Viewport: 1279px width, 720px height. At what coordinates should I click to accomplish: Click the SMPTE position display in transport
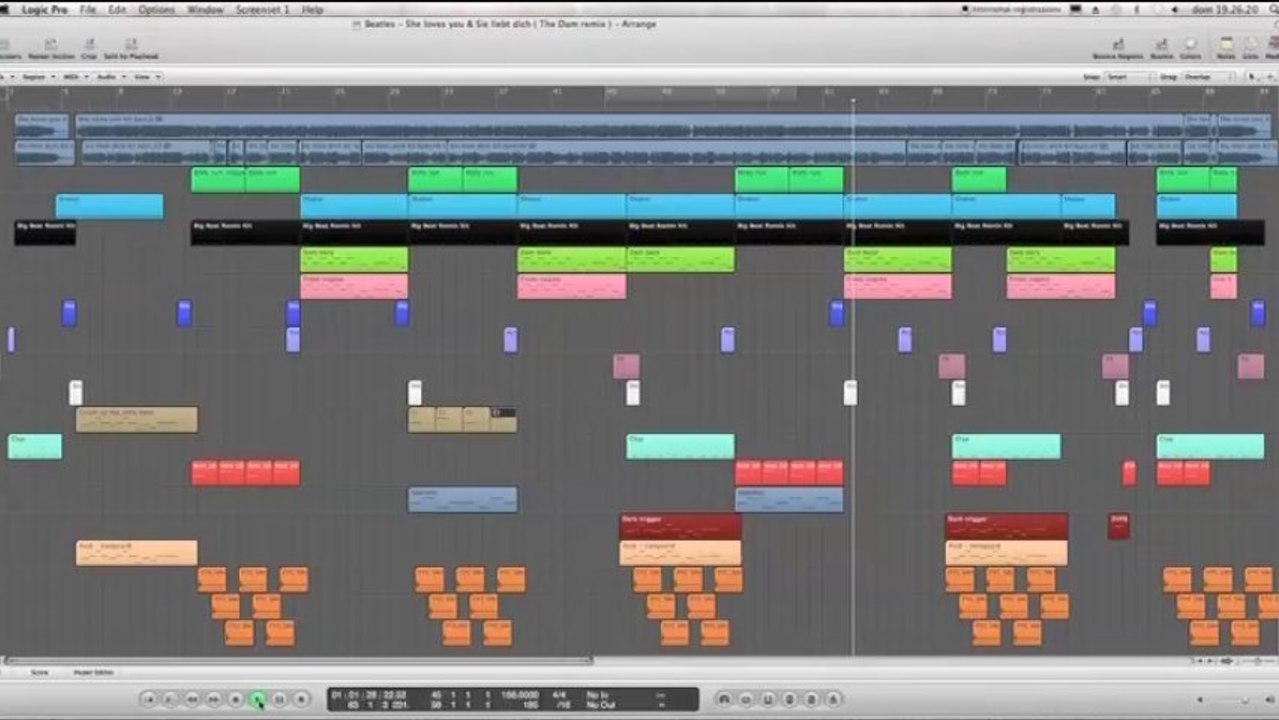pos(368,693)
